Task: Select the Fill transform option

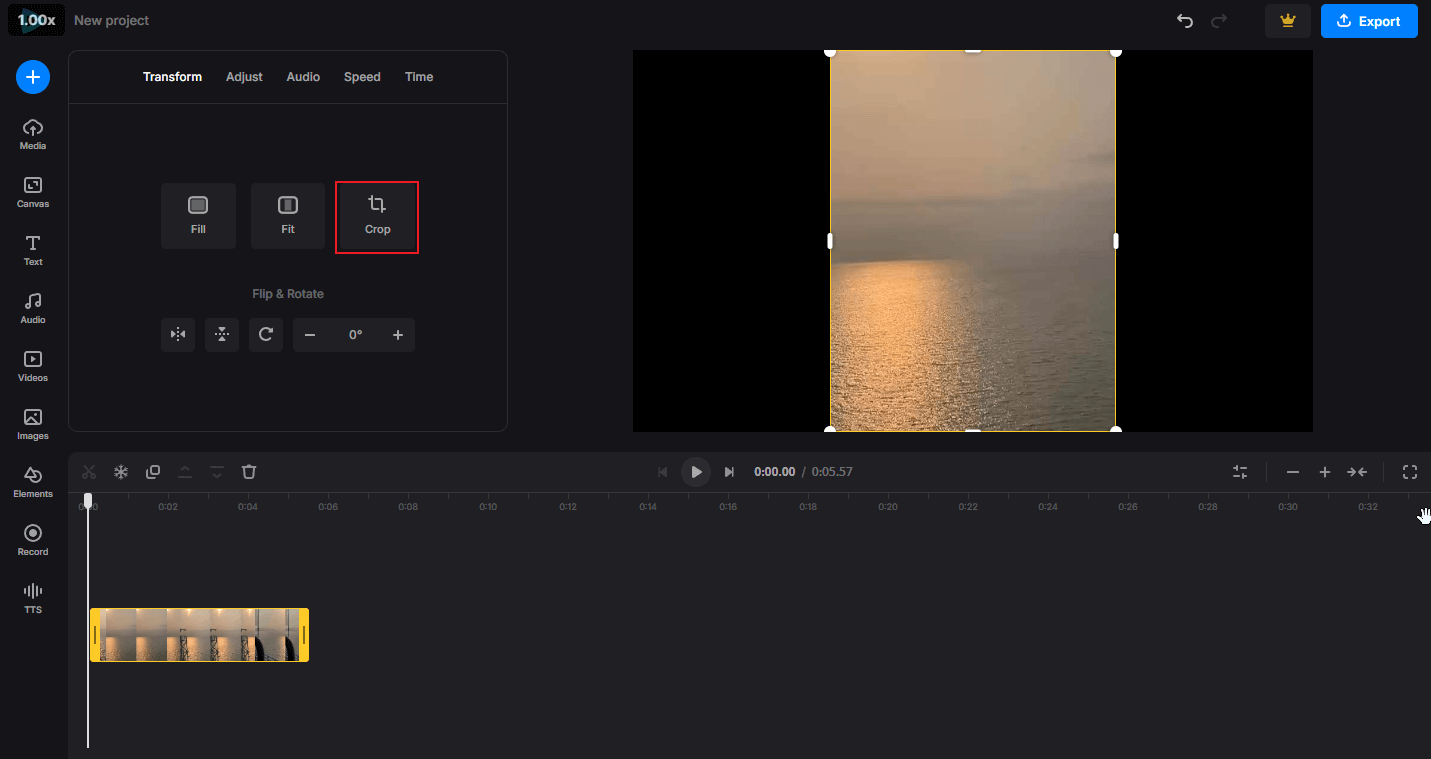Action: [x=198, y=216]
